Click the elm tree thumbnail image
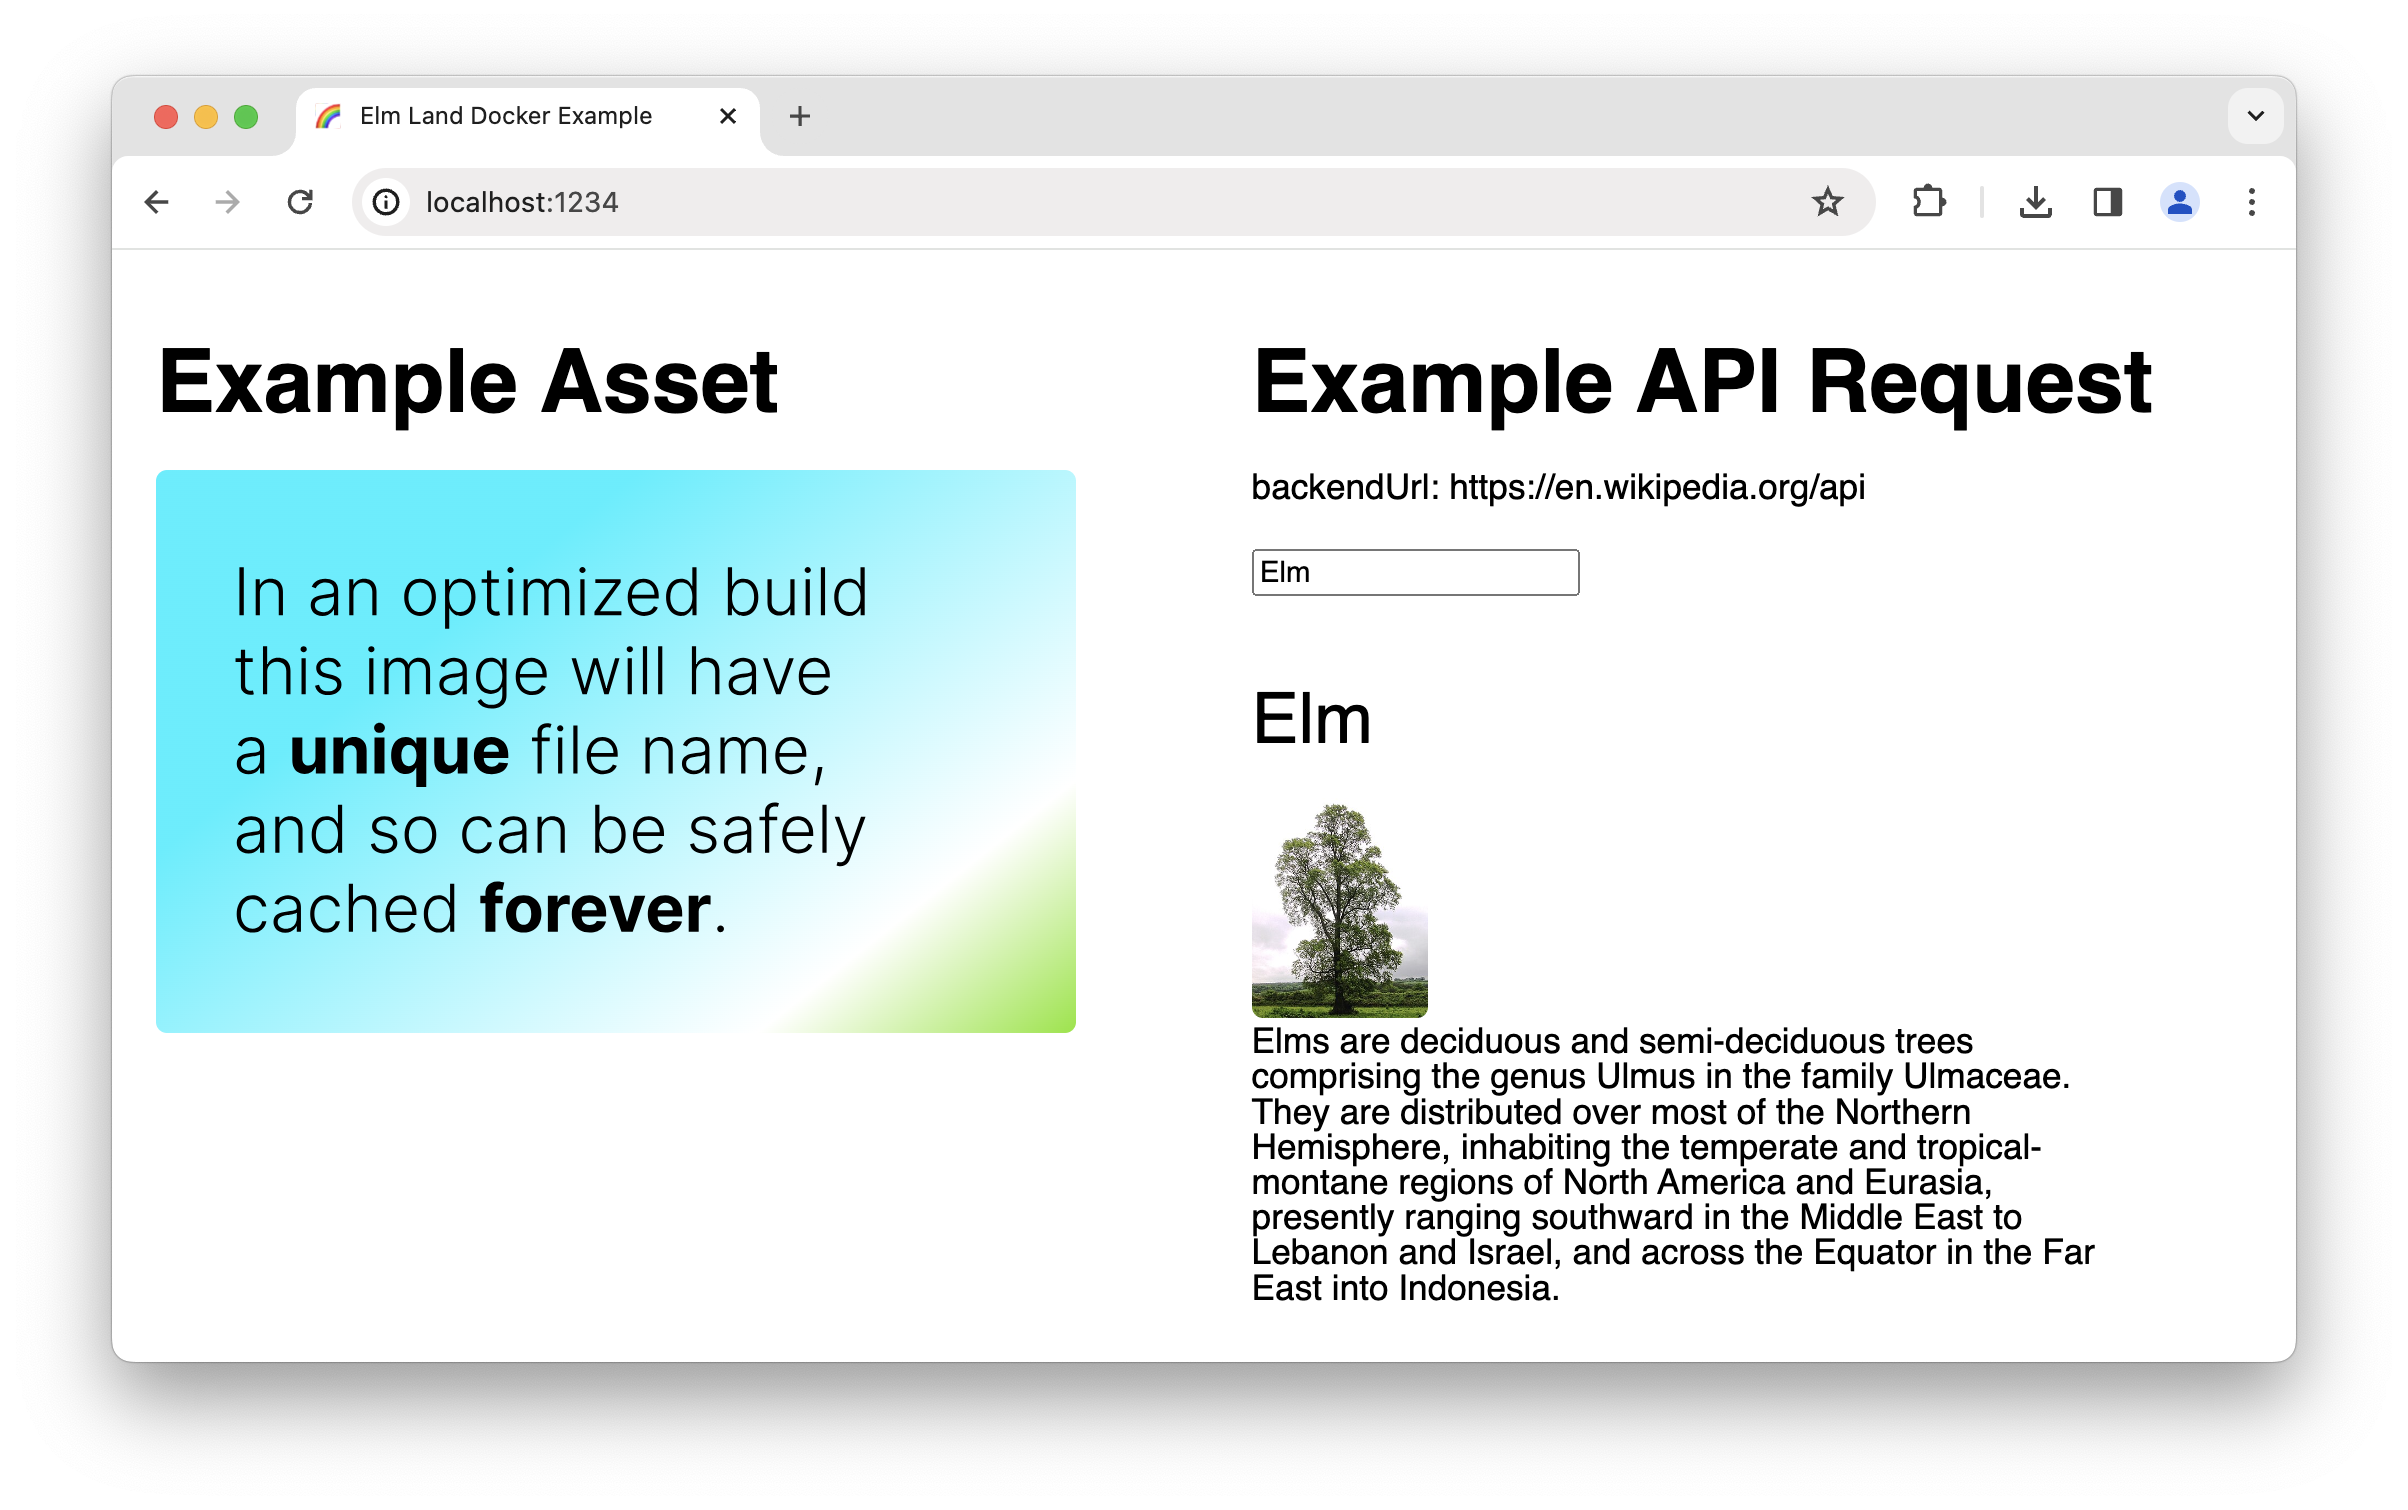 click(1339, 910)
